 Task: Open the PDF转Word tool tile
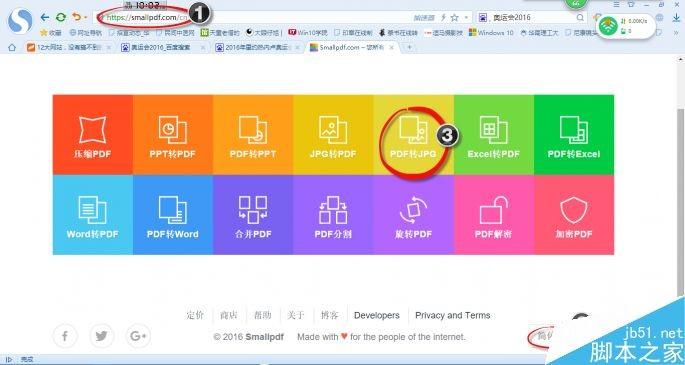173,215
